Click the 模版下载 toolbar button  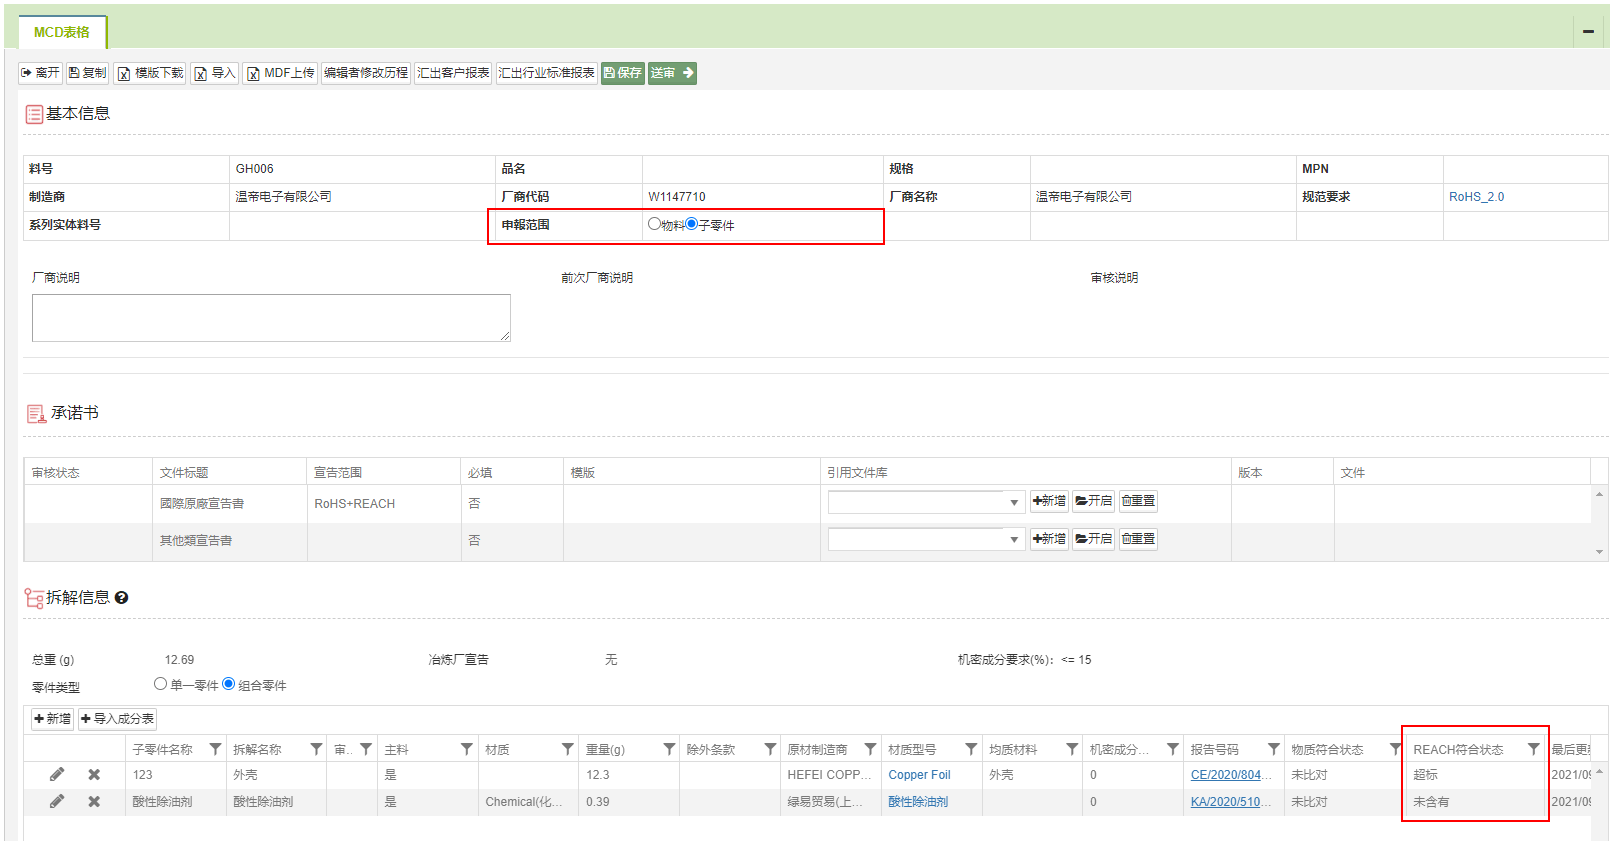(150, 73)
